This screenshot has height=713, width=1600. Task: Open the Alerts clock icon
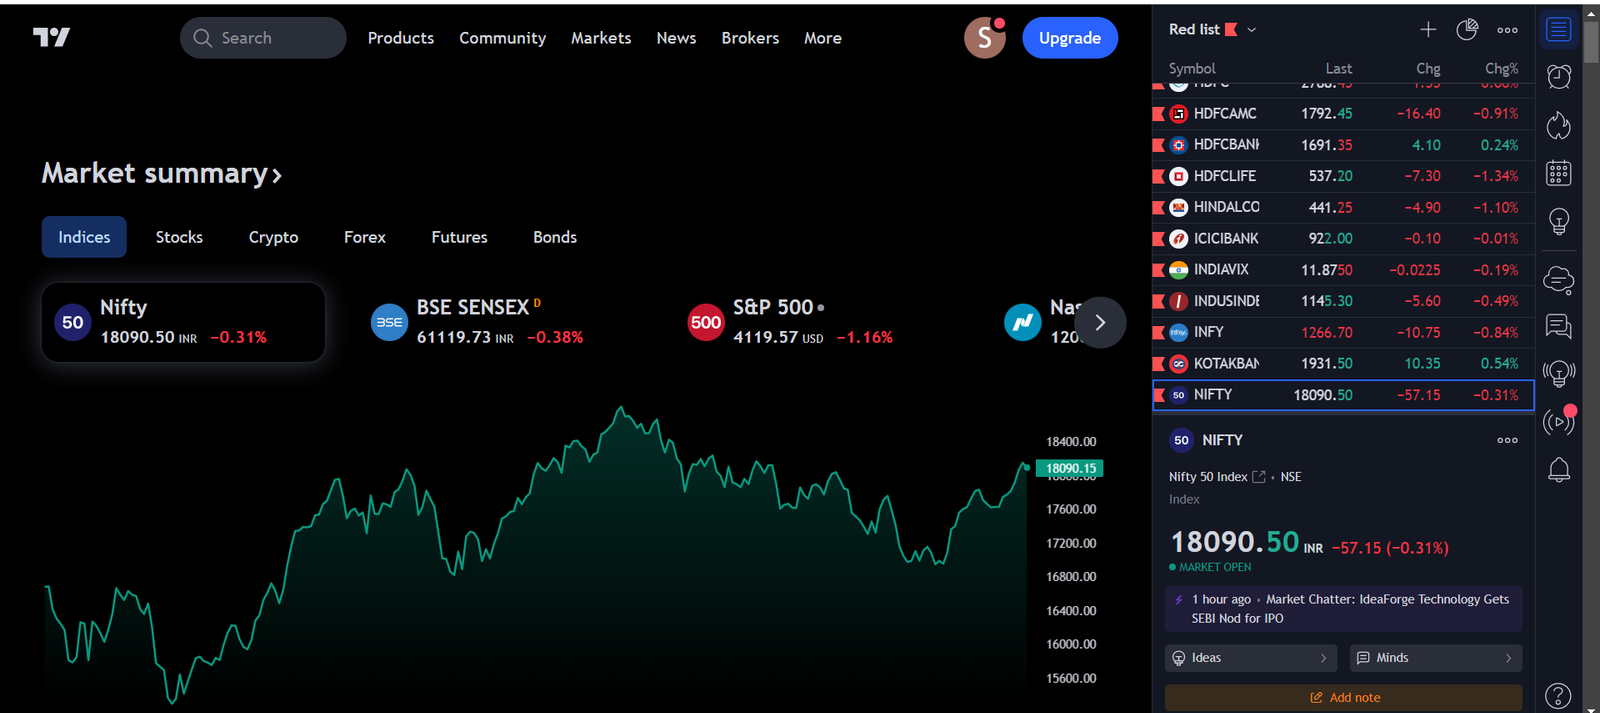[1558, 77]
